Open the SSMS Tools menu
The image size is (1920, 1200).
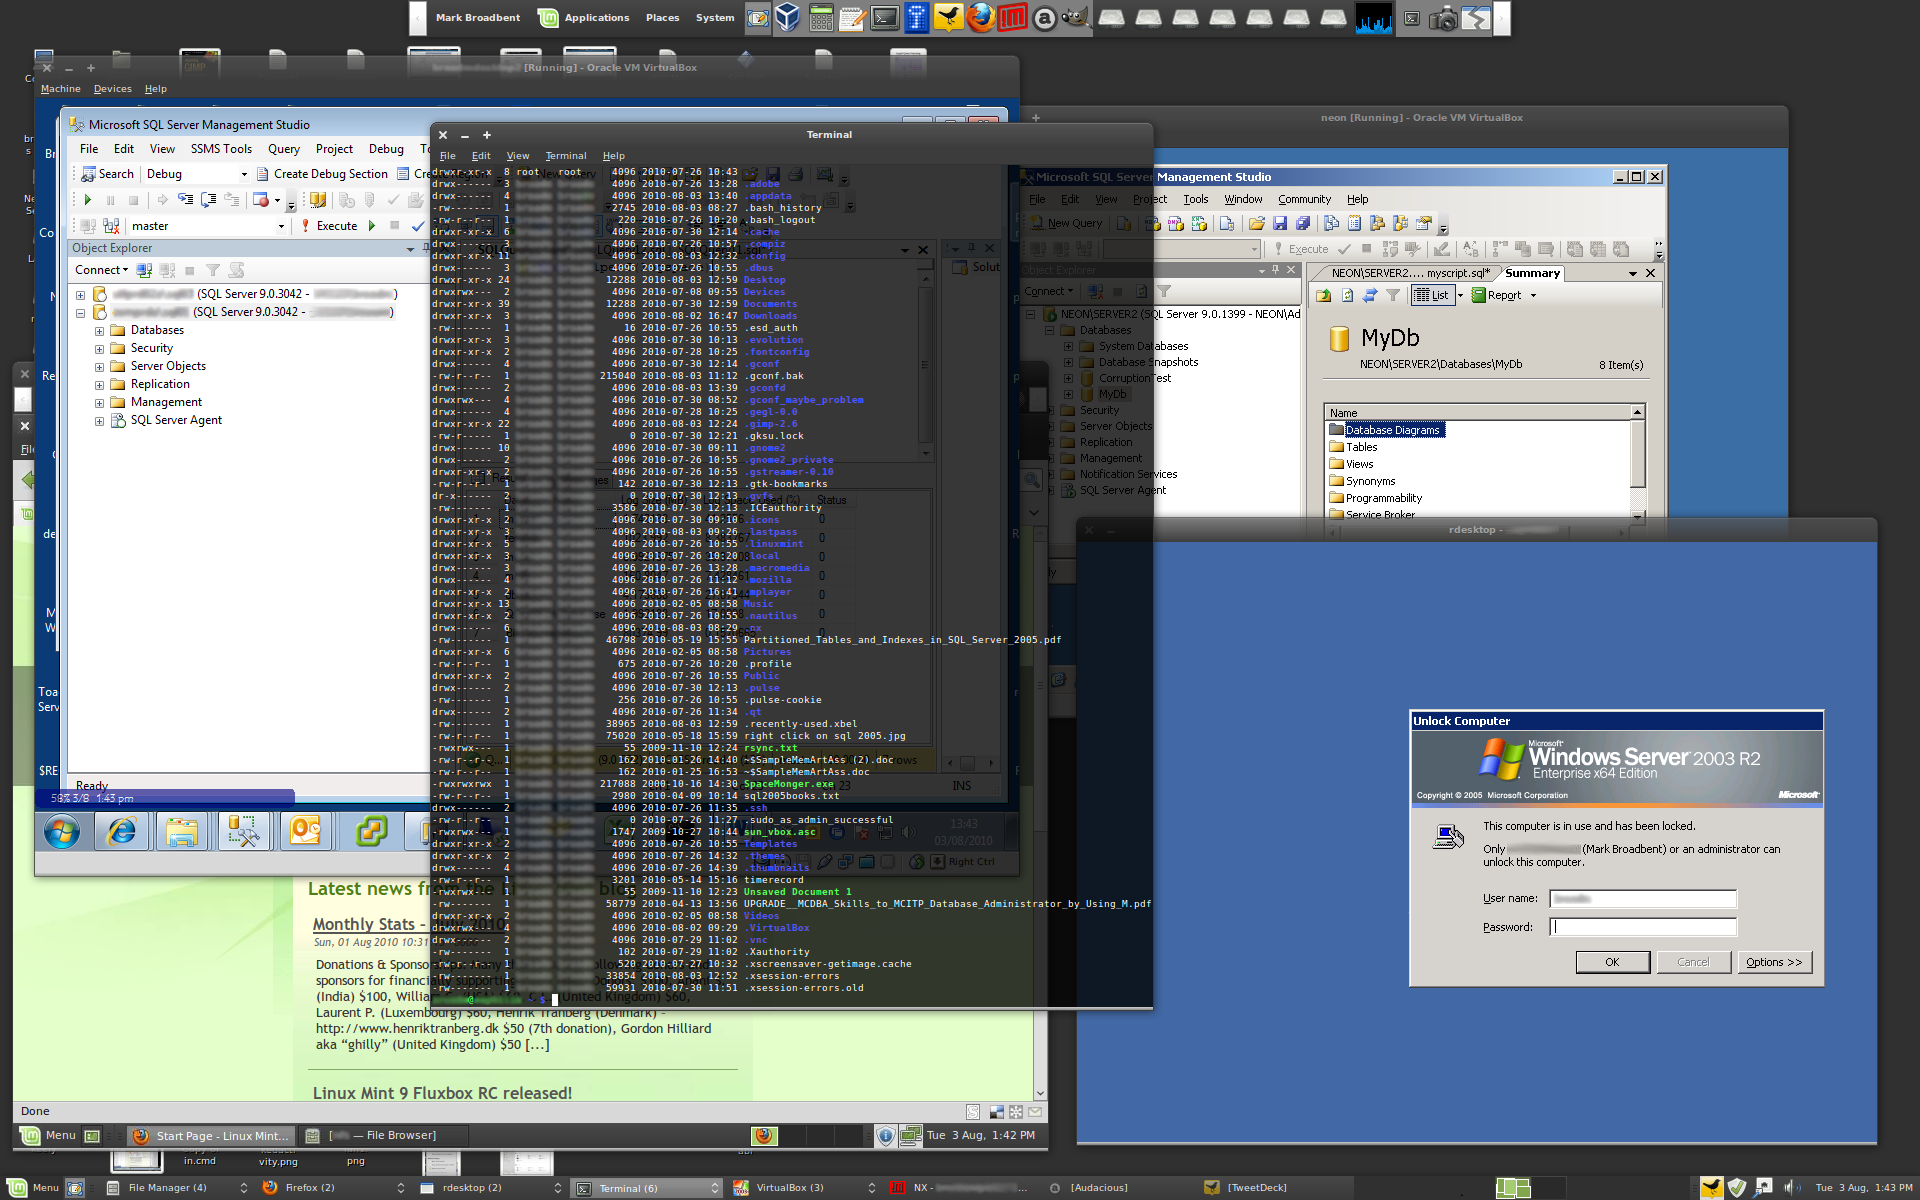click(x=221, y=149)
